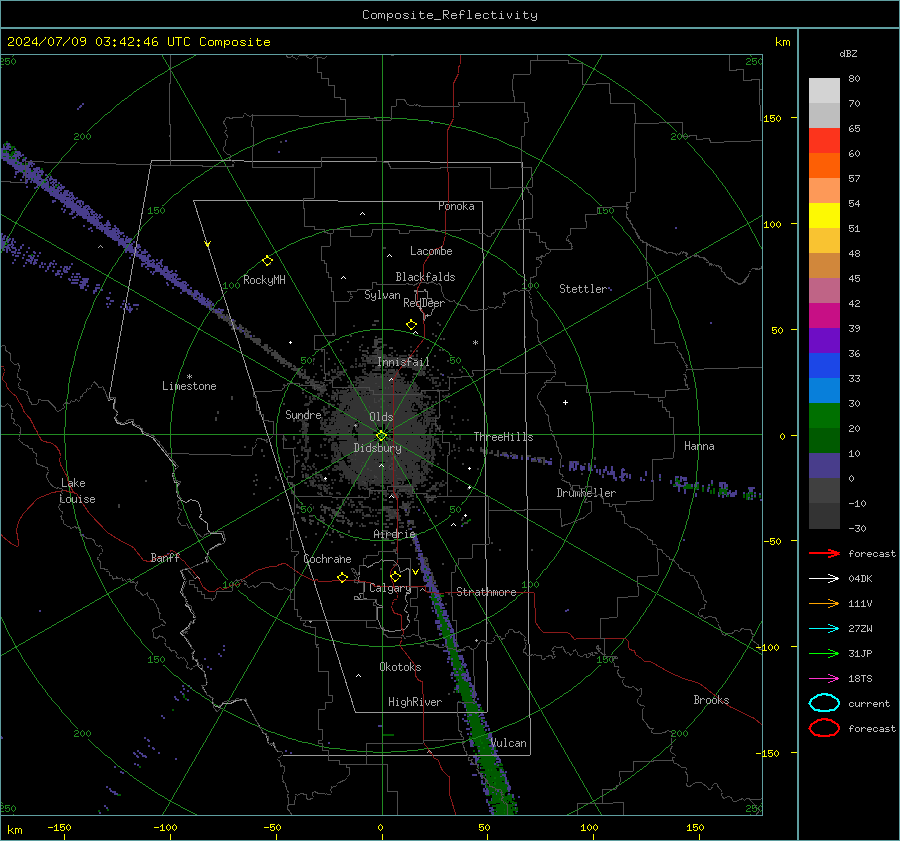Click the -150 tick on the bottom axis
Screen dimensions: 900x841
tap(59, 827)
